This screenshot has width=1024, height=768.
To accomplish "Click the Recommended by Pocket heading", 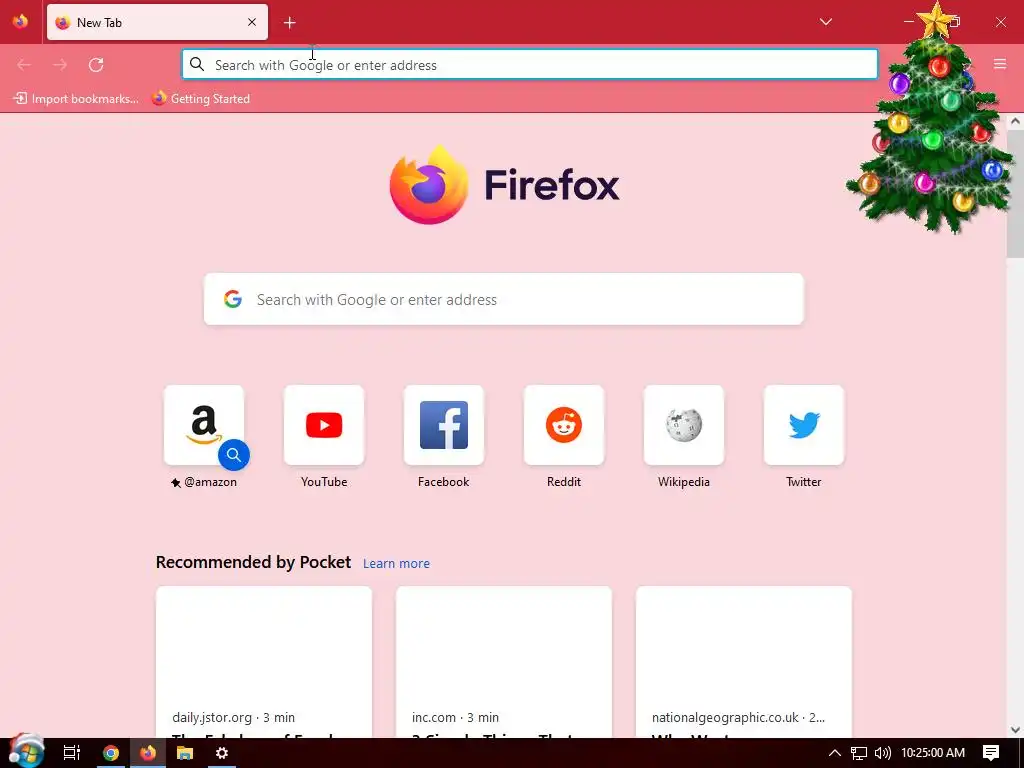I will (253, 562).
